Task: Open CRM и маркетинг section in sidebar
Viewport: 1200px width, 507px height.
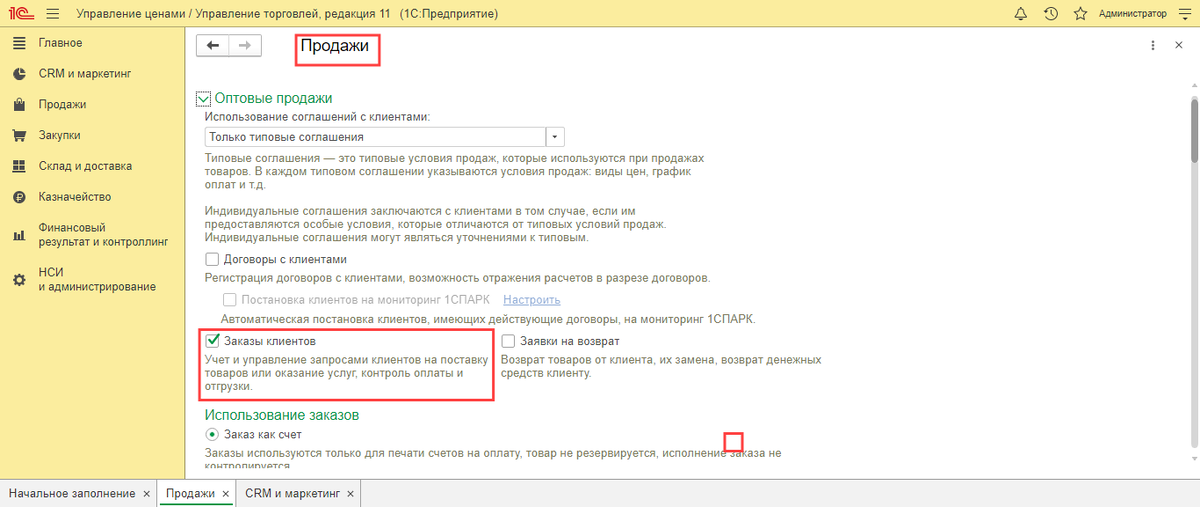Action: click(x=85, y=74)
